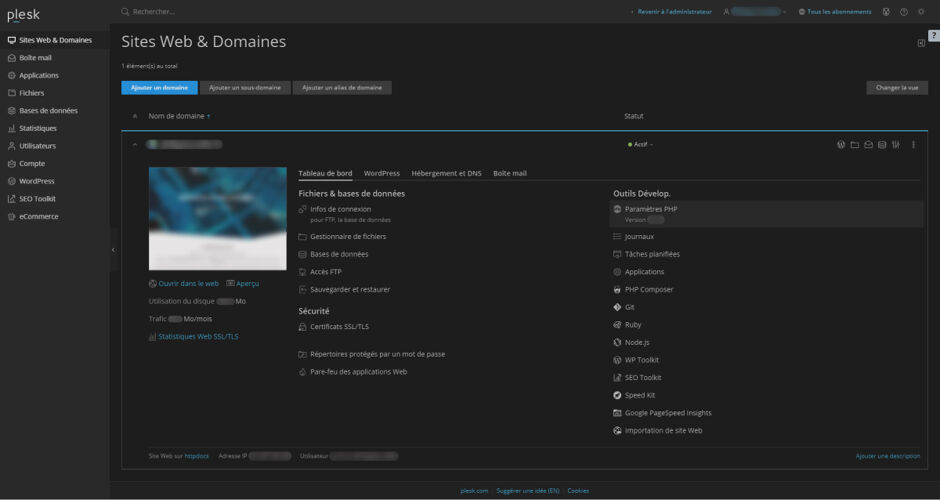
Task: Open the file manager folder icon in domain row
Action: click(855, 145)
